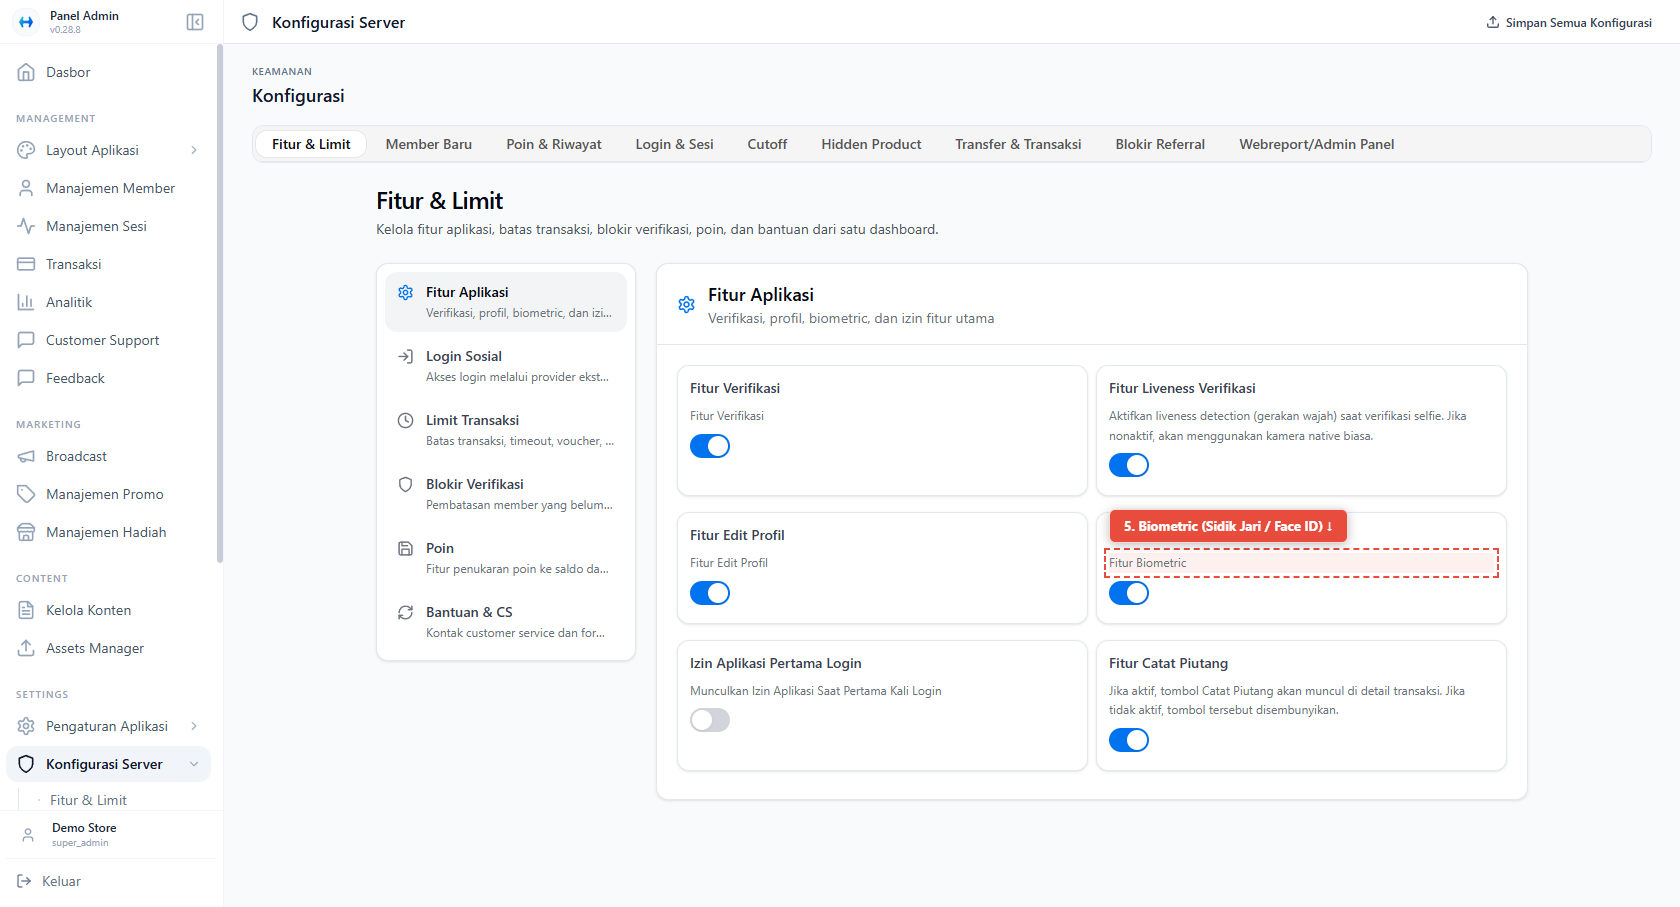Select the Webreport/Admin Panel tab

[x=1317, y=144]
